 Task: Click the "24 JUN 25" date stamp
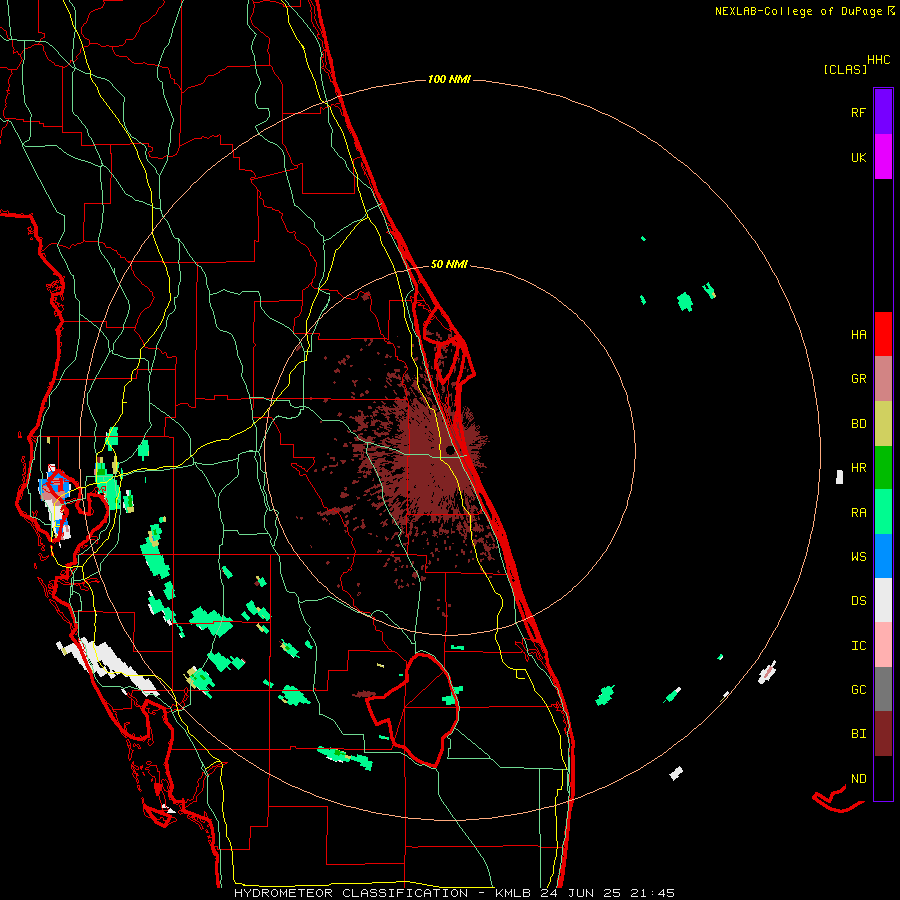[x=580, y=893]
